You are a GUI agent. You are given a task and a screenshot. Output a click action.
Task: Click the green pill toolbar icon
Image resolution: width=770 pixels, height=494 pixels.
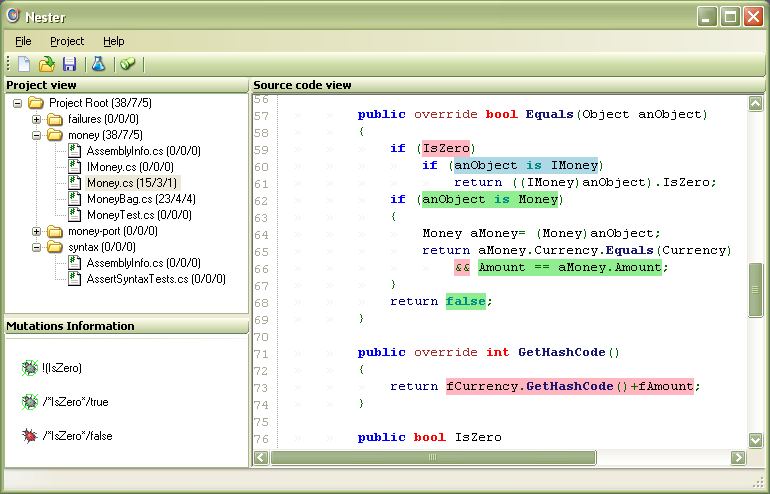pyautogui.click(x=127, y=64)
